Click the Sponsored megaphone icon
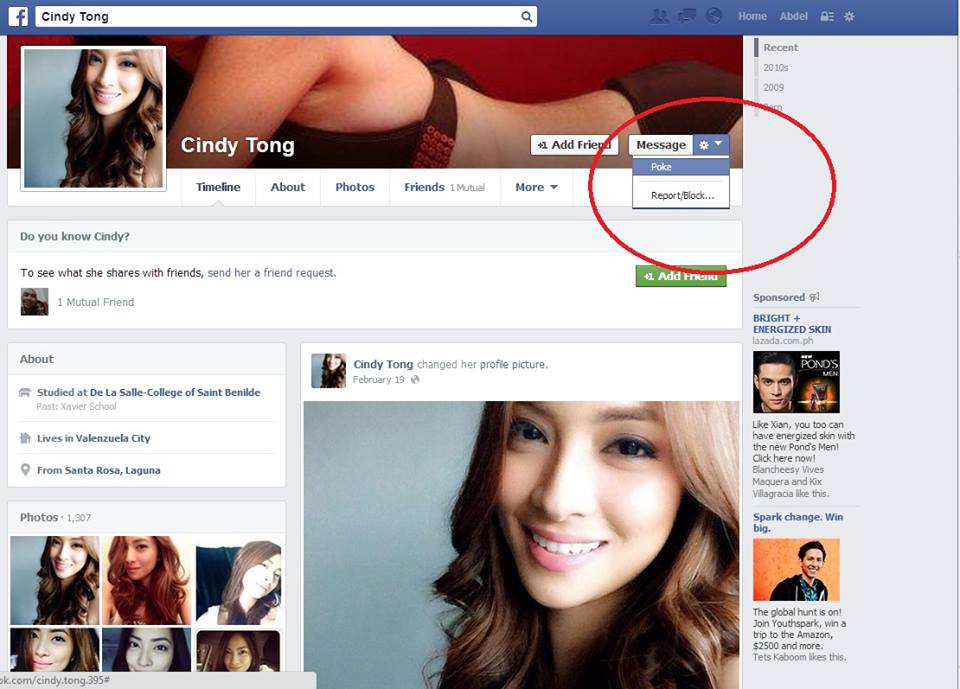 click(814, 297)
